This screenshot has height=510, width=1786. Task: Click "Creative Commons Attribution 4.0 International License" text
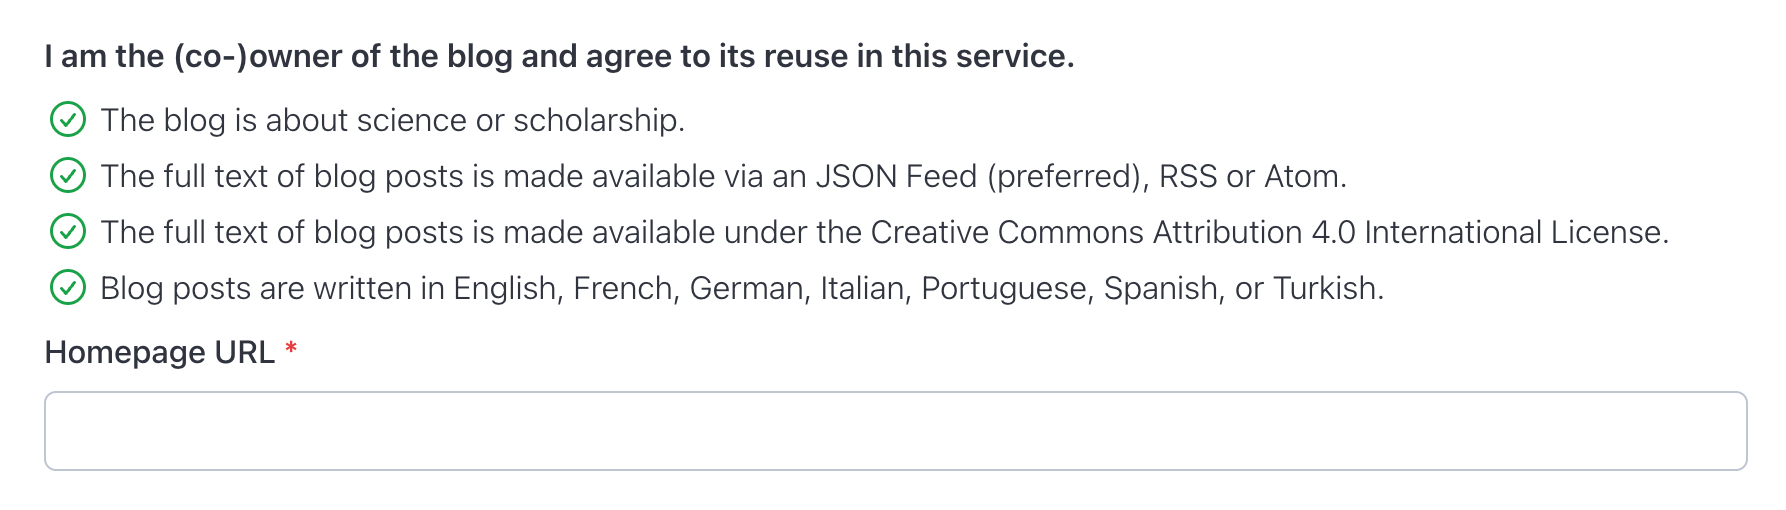[x=1267, y=232]
